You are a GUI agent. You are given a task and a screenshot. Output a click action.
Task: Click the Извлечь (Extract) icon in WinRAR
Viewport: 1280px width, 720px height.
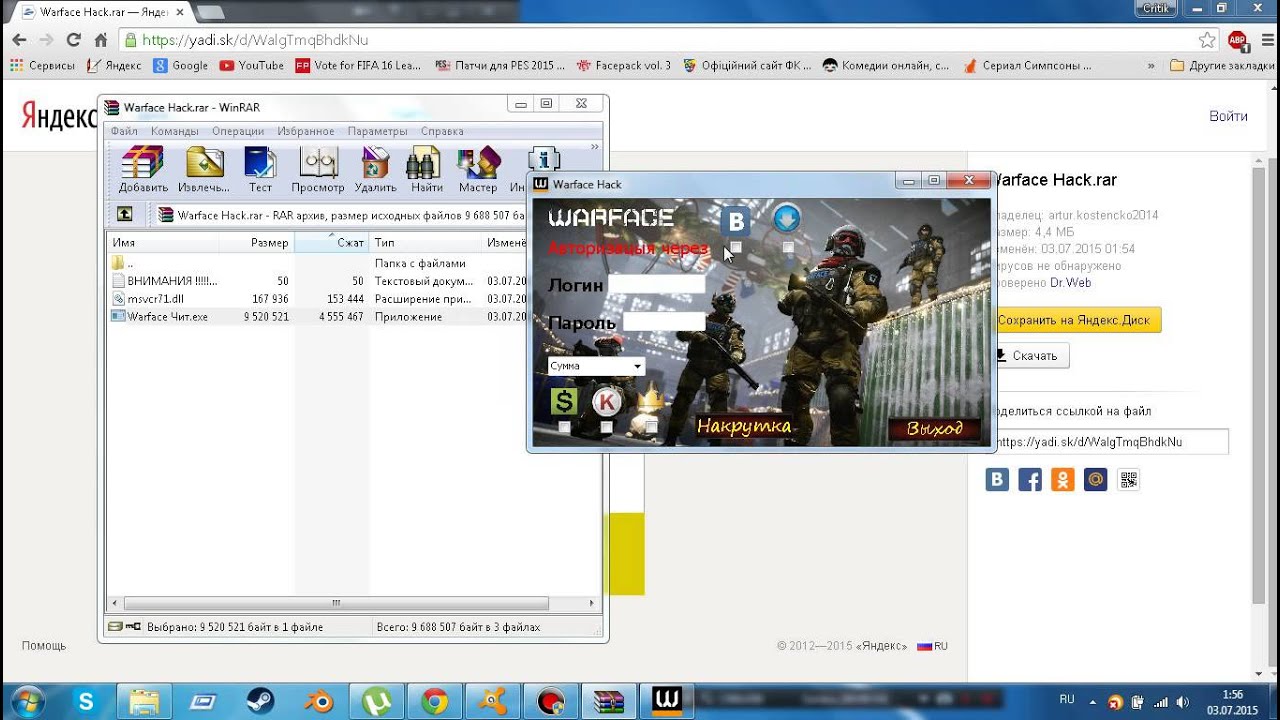click(204, 169)
